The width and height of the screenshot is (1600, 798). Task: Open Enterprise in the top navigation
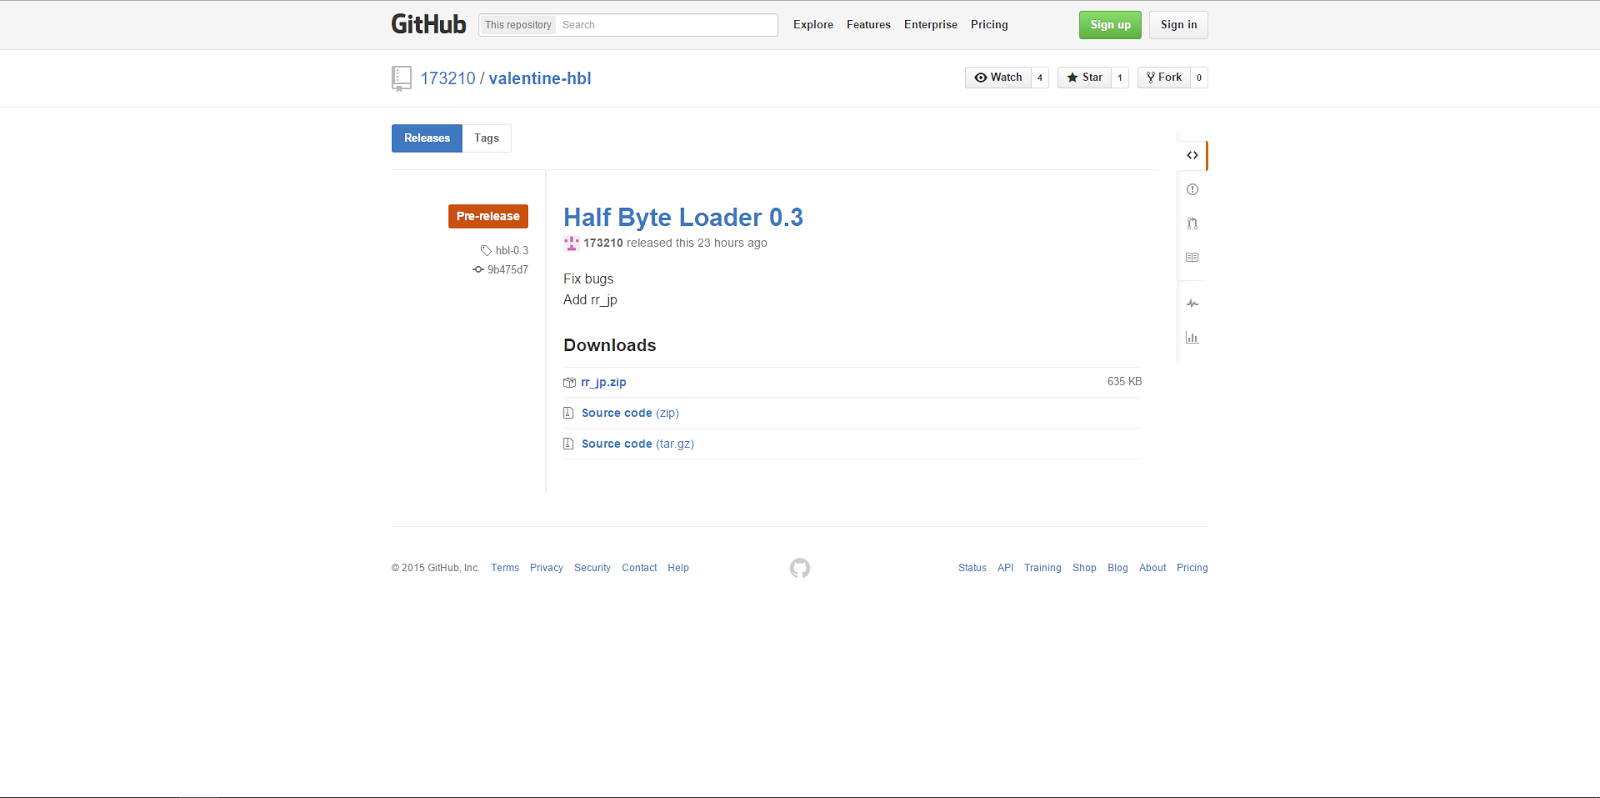[930, 25]
